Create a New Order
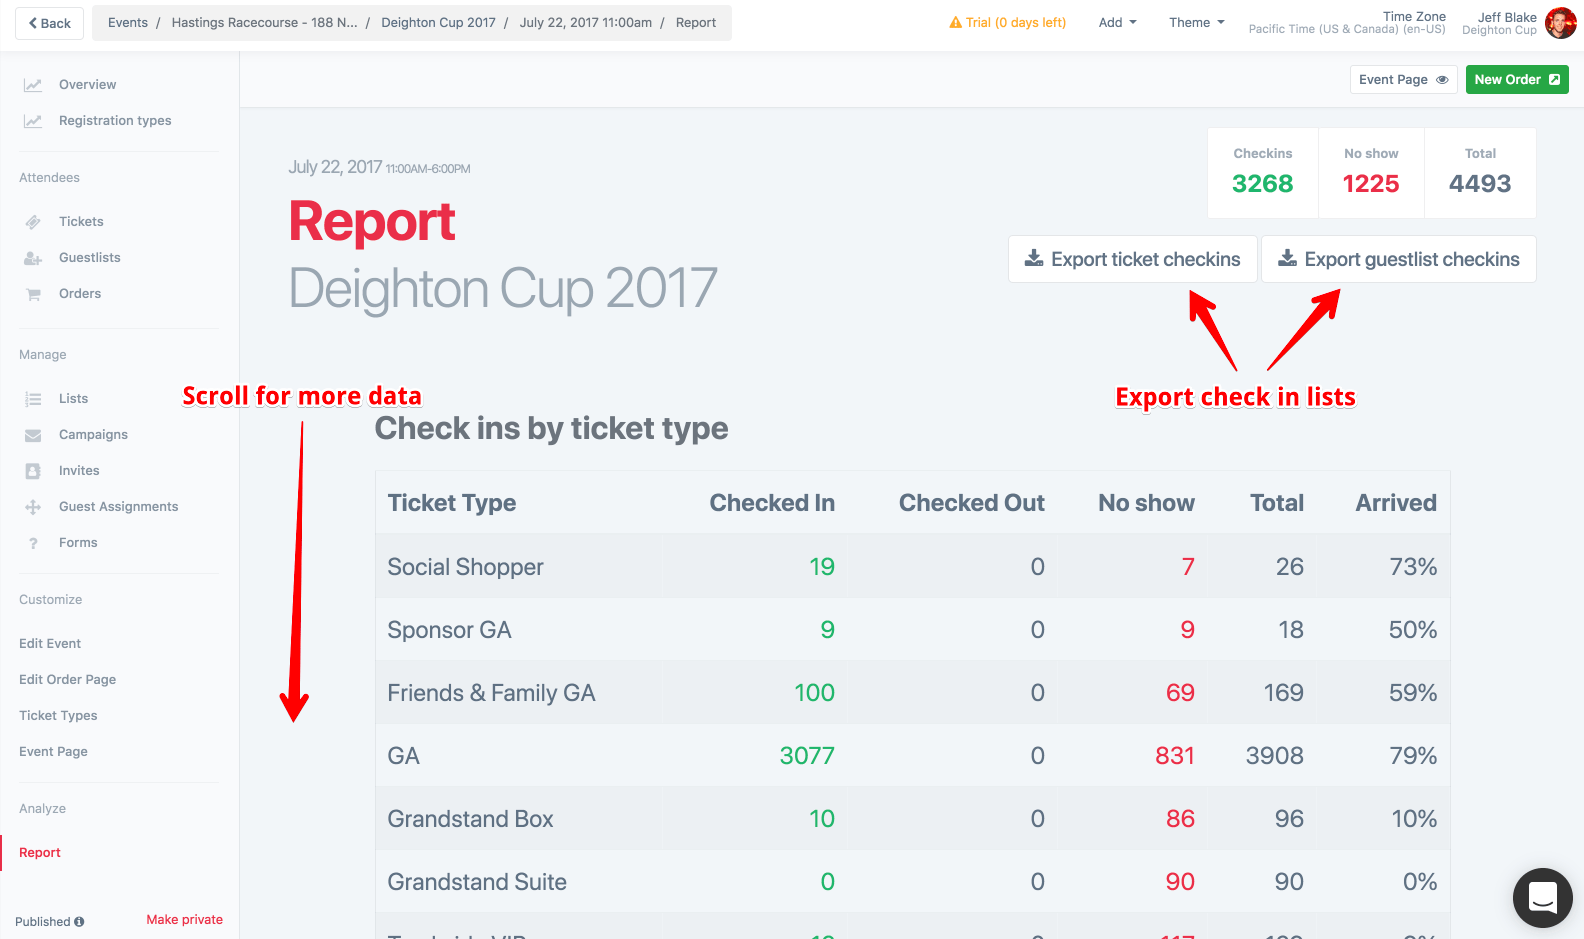This screenshot has width=1584, height=939. (x=1516, y=80)
